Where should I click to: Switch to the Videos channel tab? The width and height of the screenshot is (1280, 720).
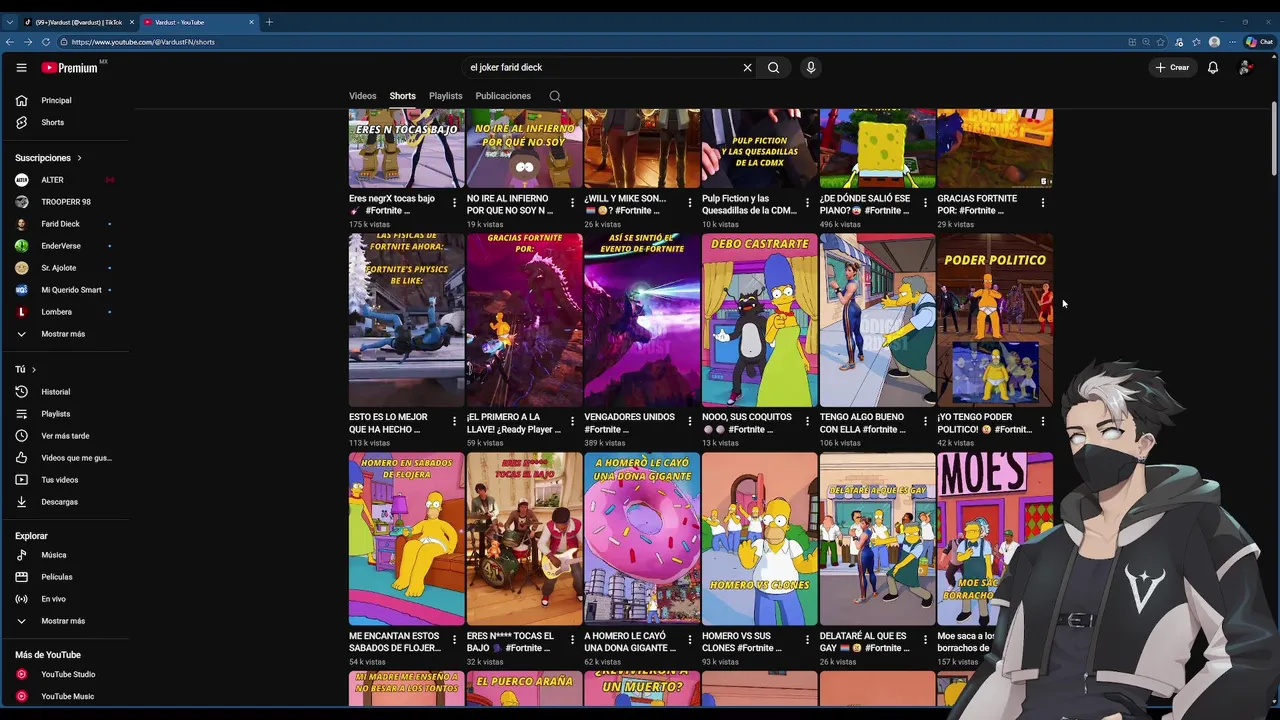pyautogui.click(x=362, y=96)
